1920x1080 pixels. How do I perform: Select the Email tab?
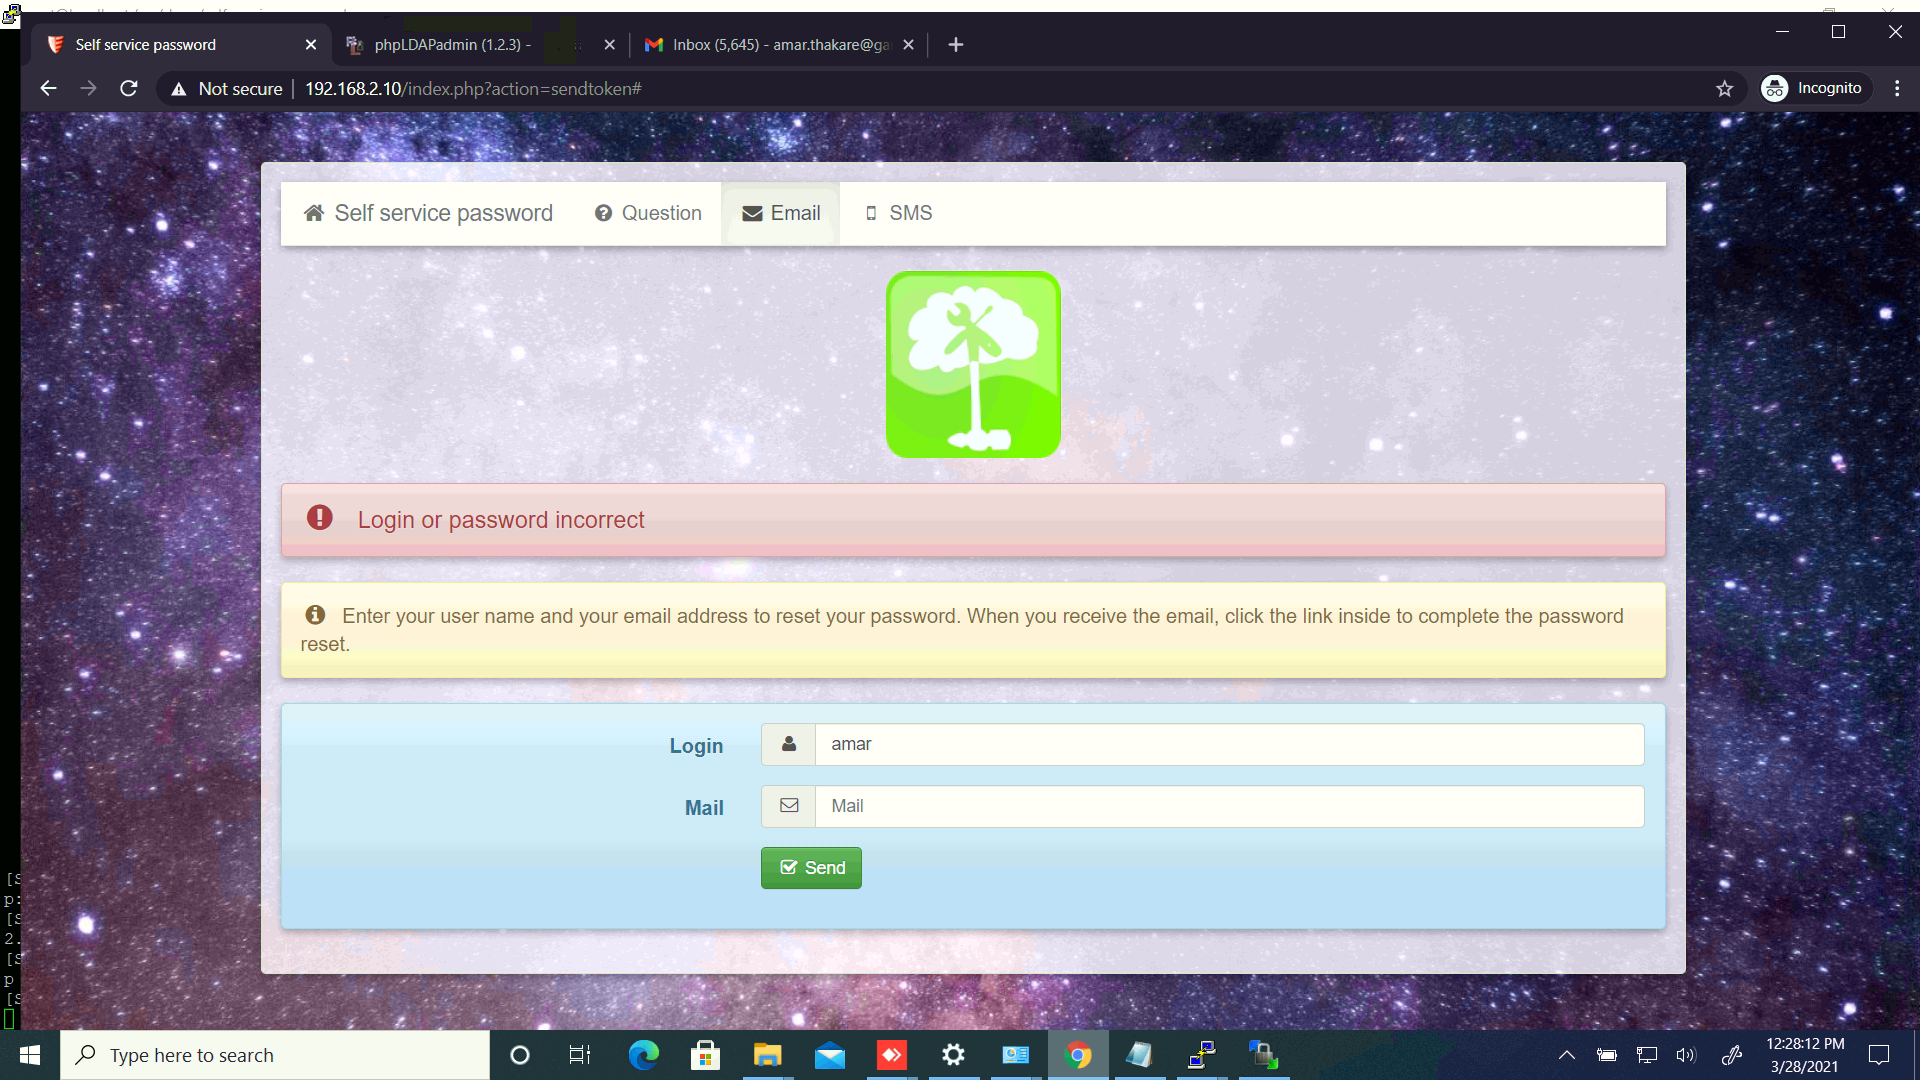pyautogui.click(x=781, y=213)
